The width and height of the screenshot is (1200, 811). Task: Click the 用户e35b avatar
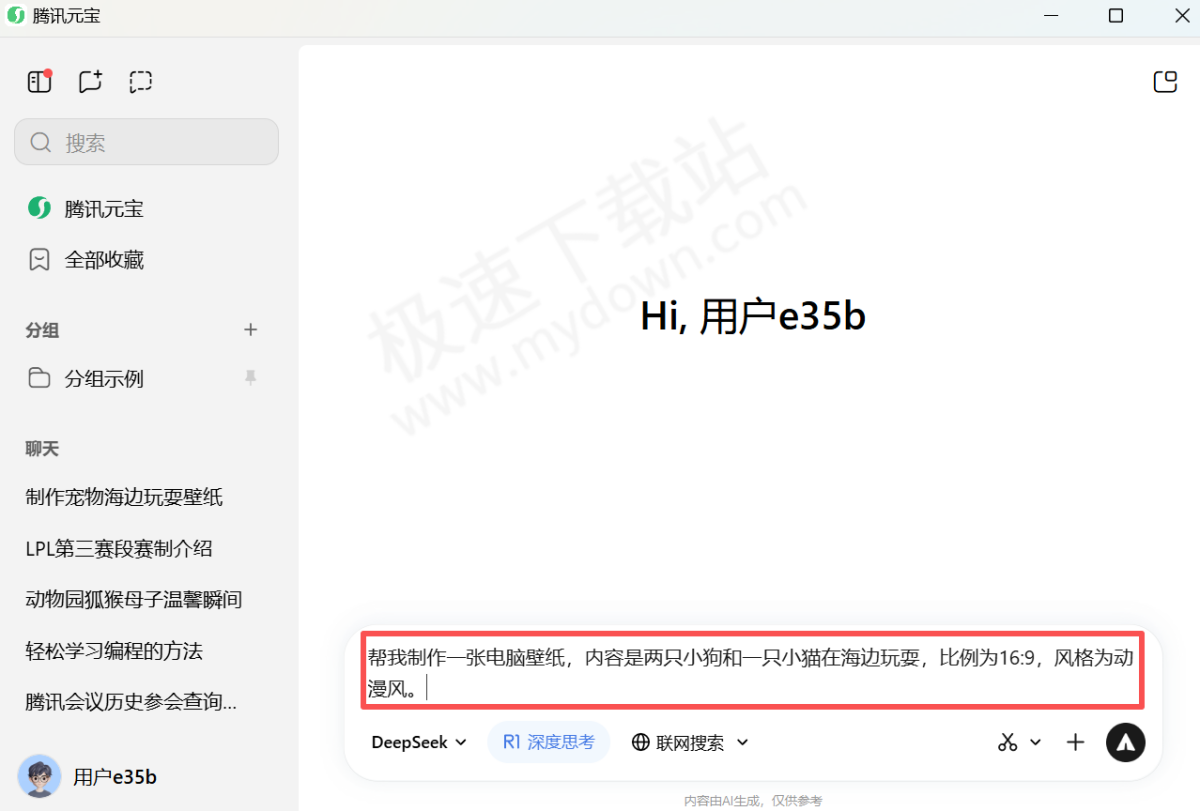point(38,777)
